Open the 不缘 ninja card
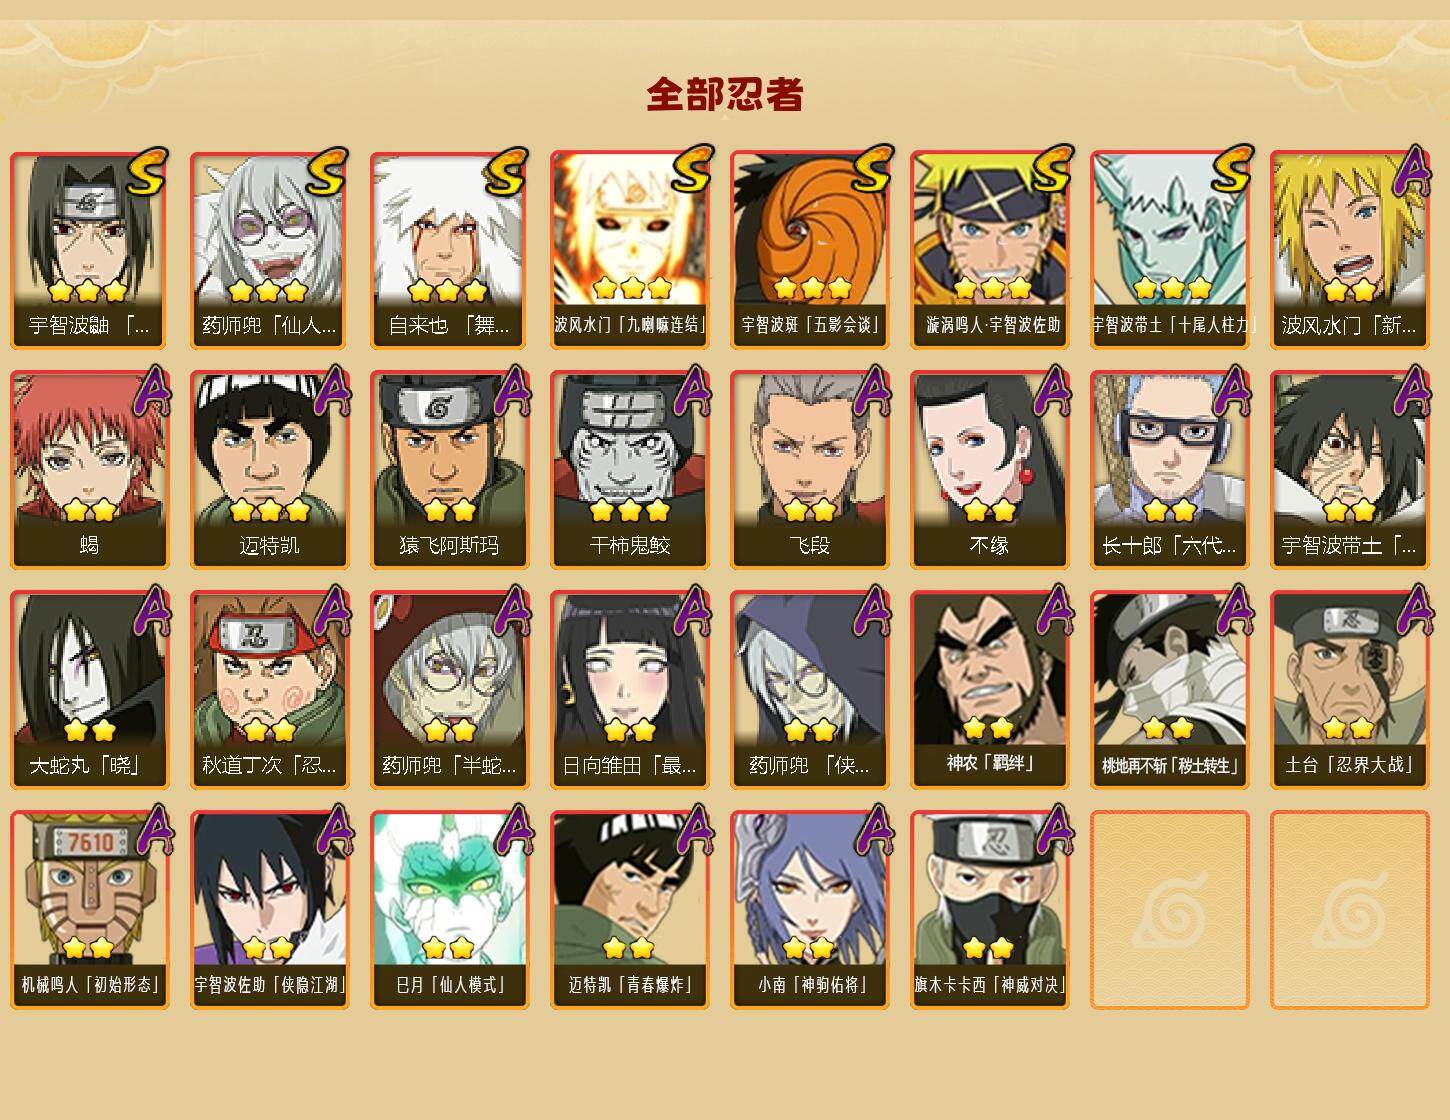The height and width of the screenshot is (1120, 1450). 989,469
